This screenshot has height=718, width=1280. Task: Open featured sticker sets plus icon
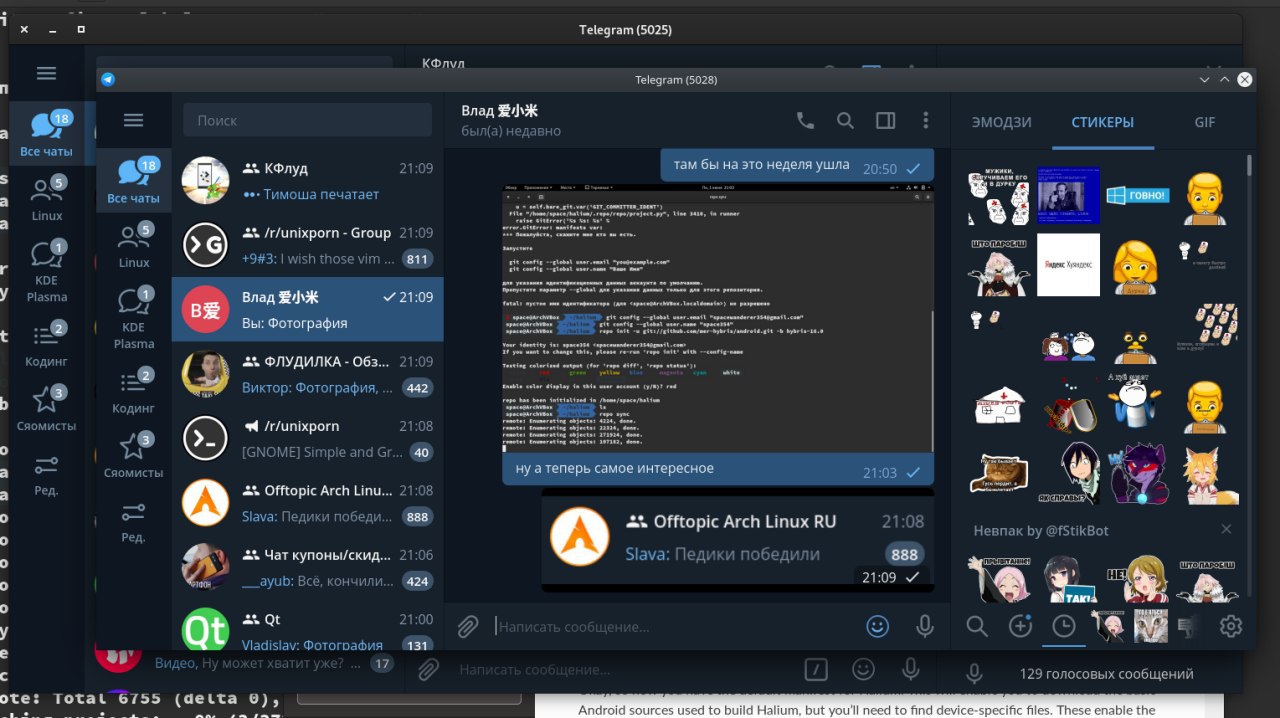click(1021, 626)
